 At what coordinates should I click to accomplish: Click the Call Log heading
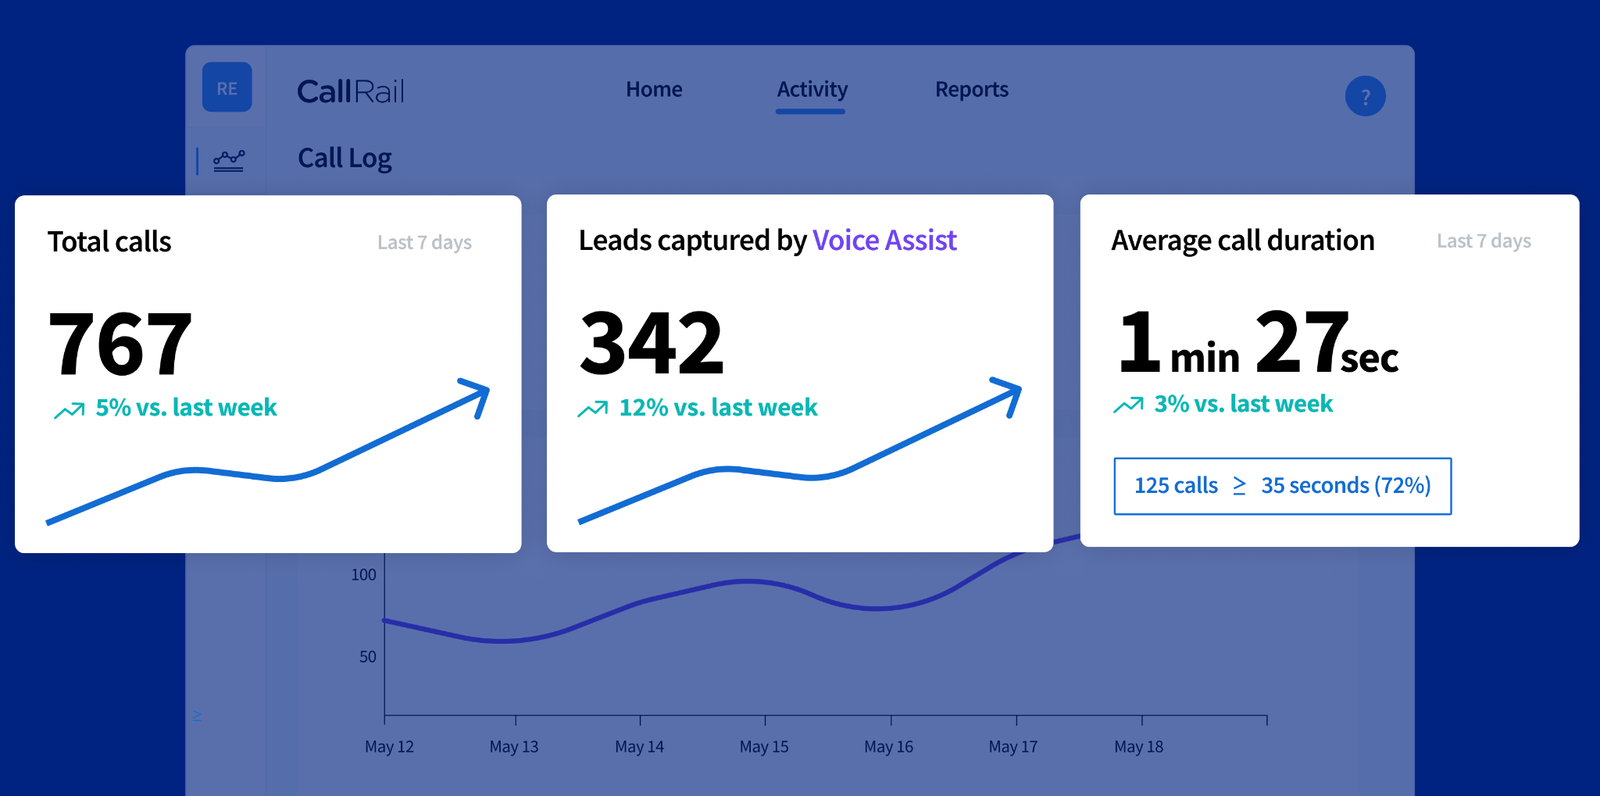coord(345,158)
